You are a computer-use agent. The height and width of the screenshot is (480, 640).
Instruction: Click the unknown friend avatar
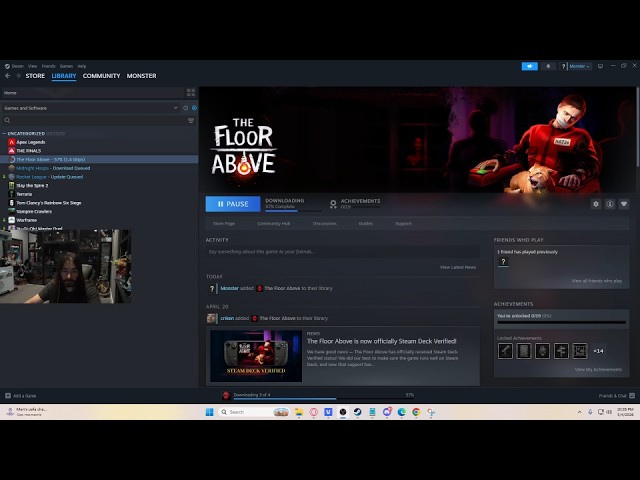click(x=503, y=262)
